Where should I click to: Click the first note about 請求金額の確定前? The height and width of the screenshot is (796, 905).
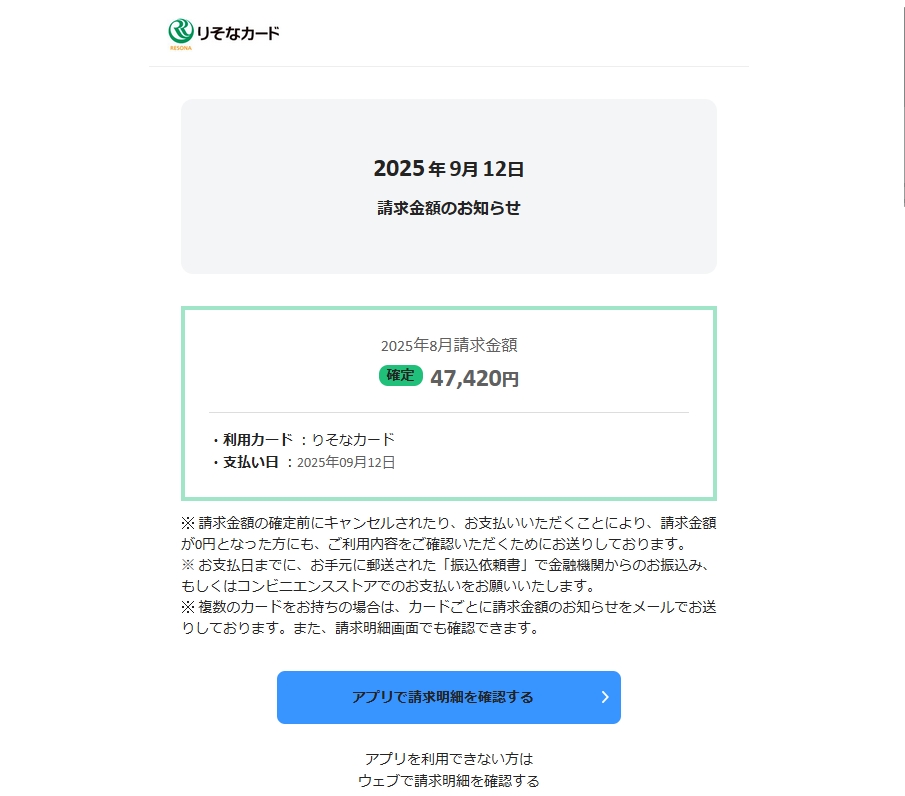448,533
